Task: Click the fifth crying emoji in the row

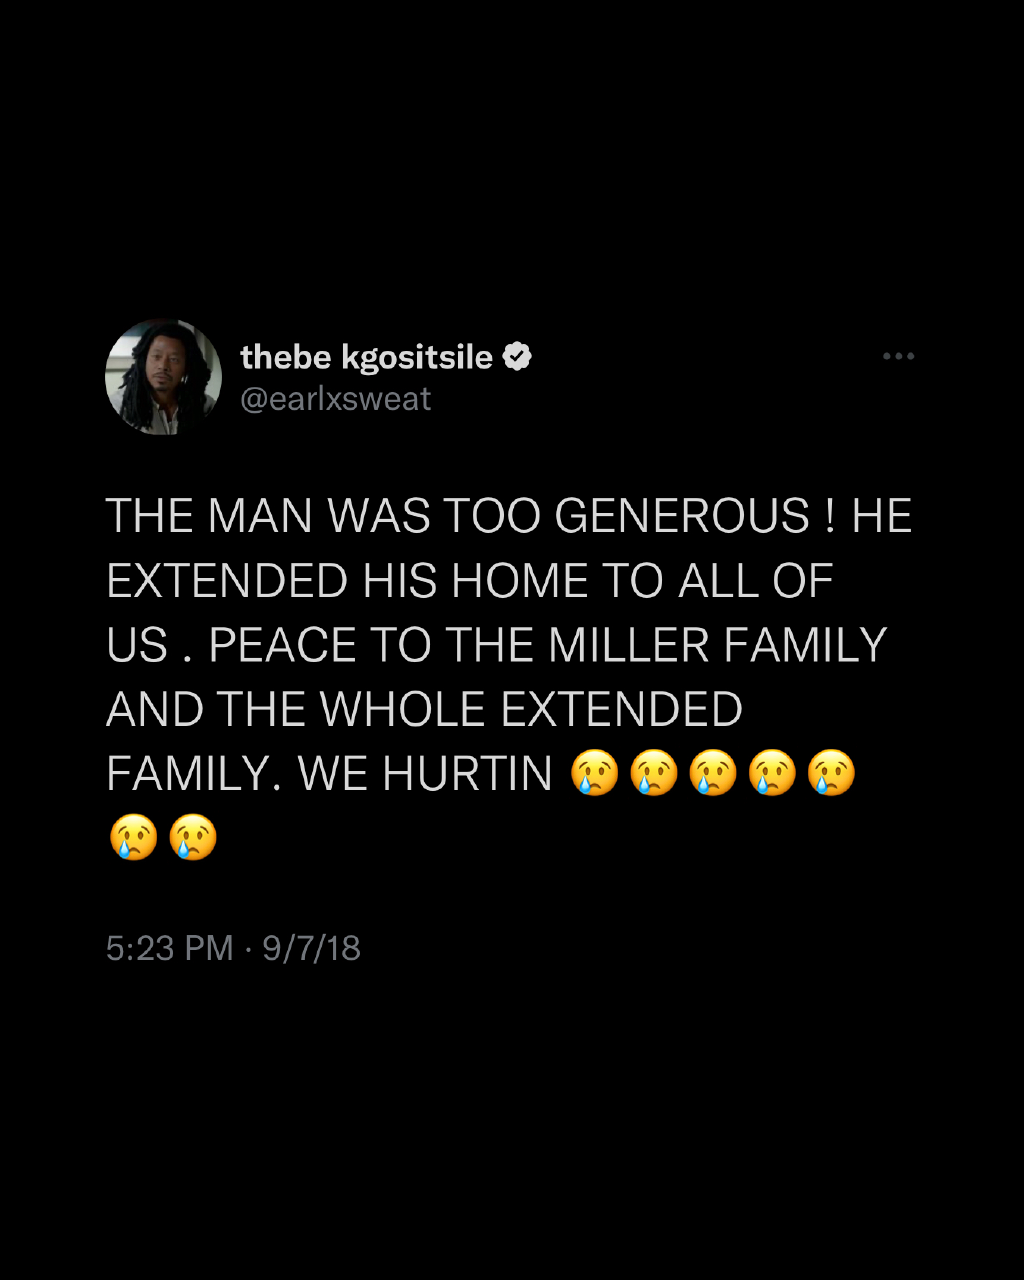Action: tap(833, 773)
